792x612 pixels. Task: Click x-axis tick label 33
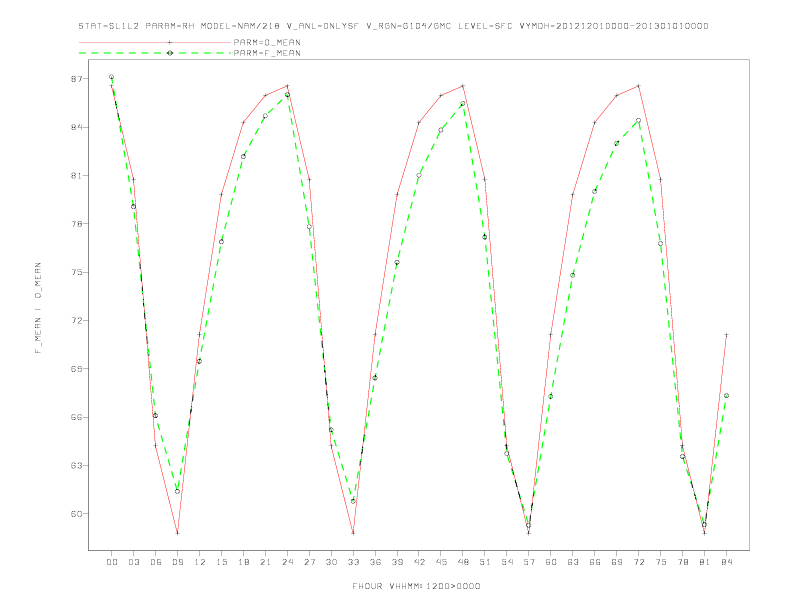[353, 562]
